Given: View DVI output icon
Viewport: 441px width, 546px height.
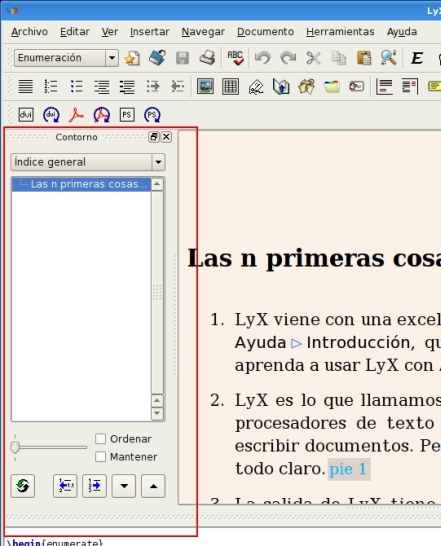Looking at the screenshot, I should [x=26, y=115].
